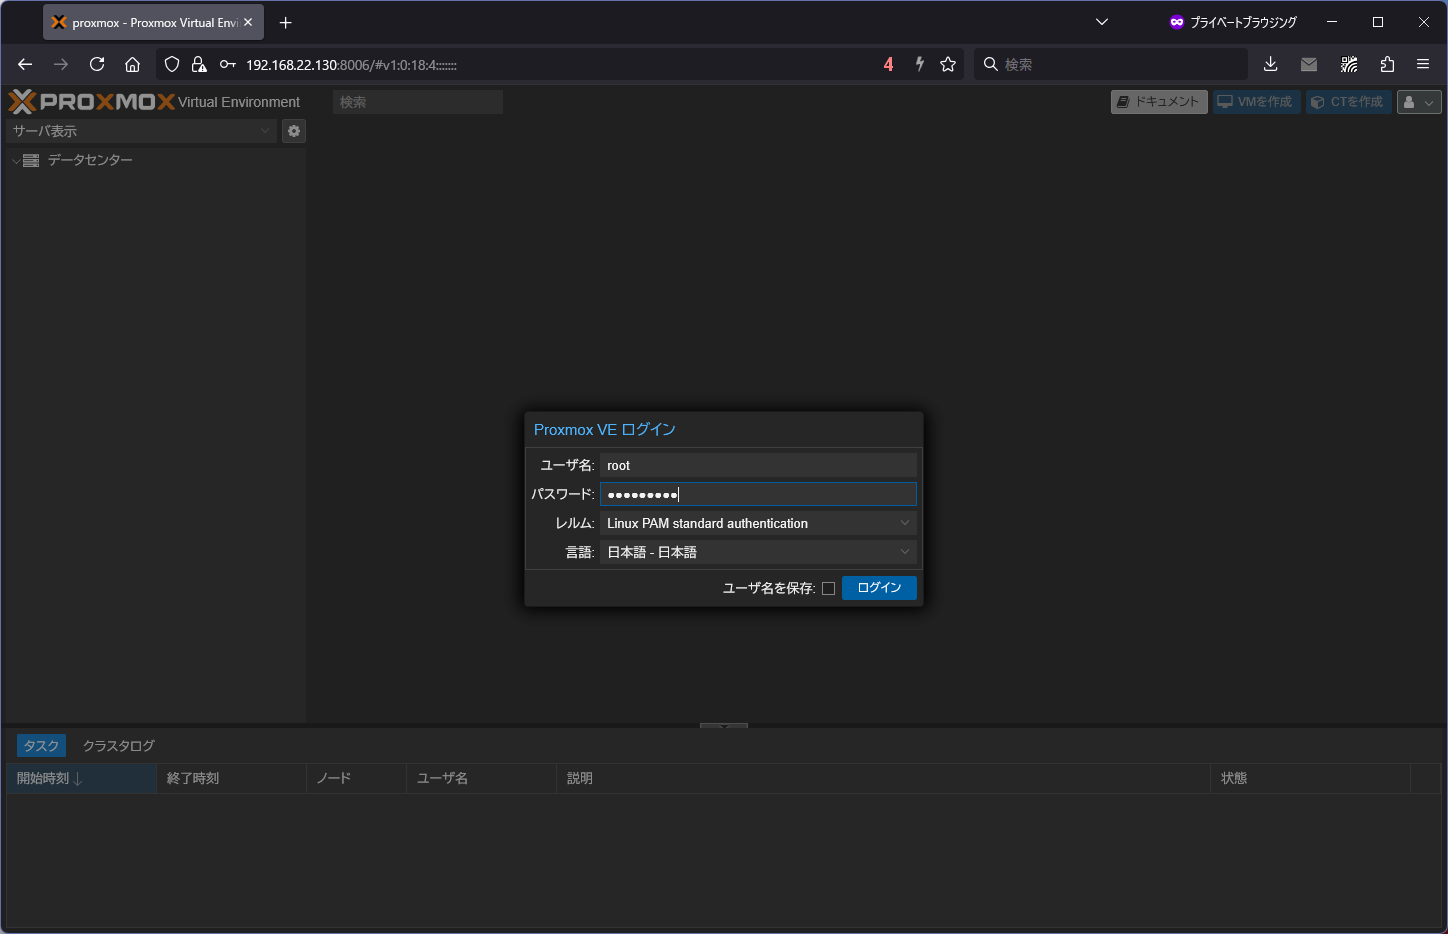Image resolution: width=1448 pixels, height=934 pixels.
Task: Open the saved password key icon
Action: (228, 64)
